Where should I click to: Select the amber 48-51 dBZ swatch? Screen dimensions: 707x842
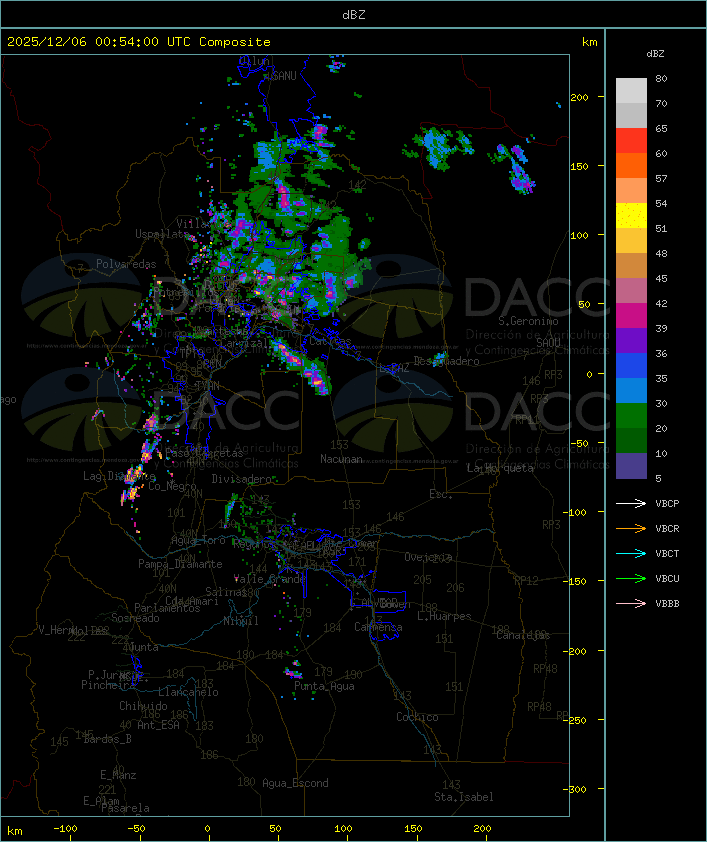coord(631,241)
